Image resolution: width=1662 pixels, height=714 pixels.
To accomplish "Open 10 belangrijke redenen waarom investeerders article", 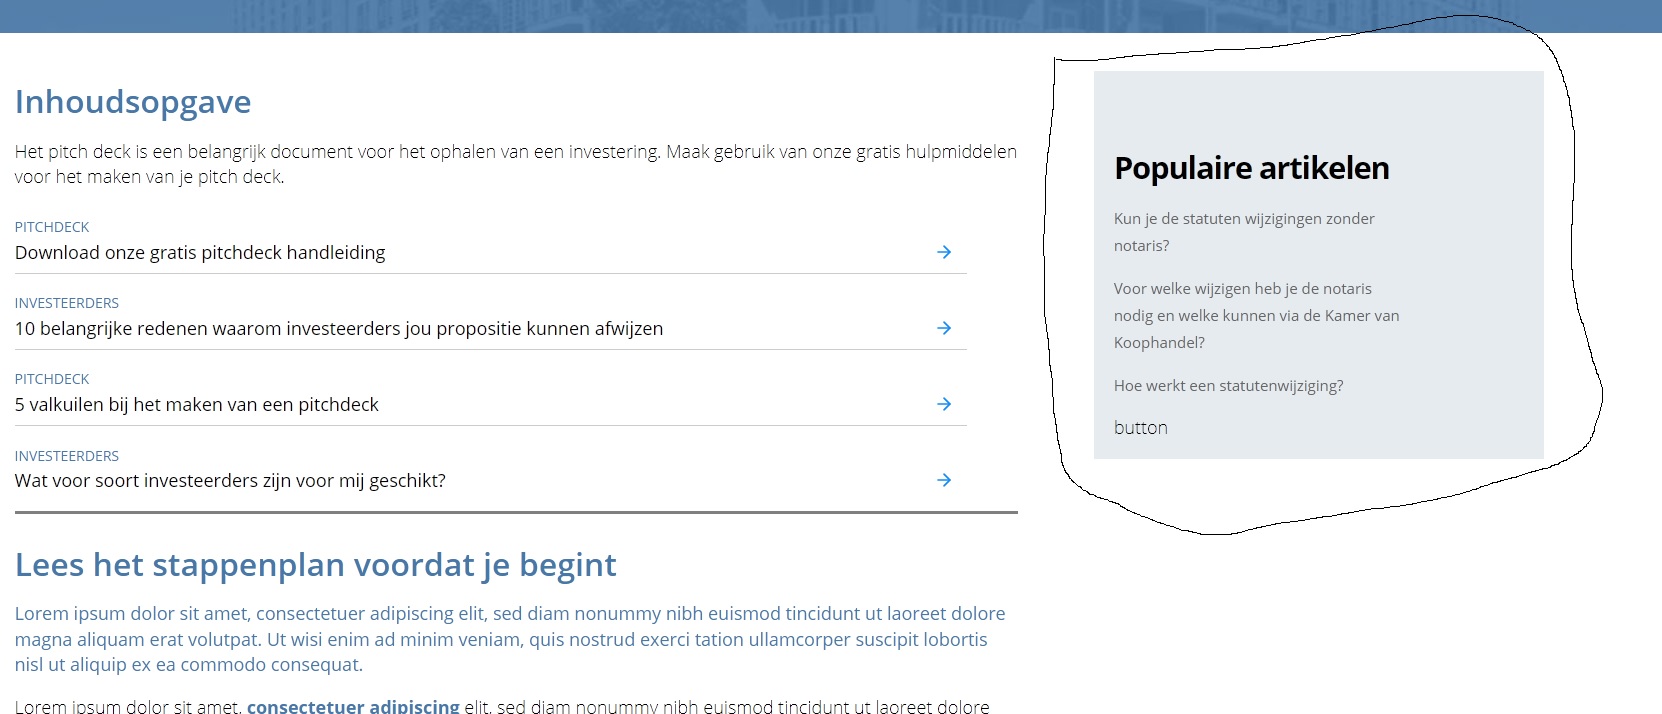I will [x=339, y=329].
